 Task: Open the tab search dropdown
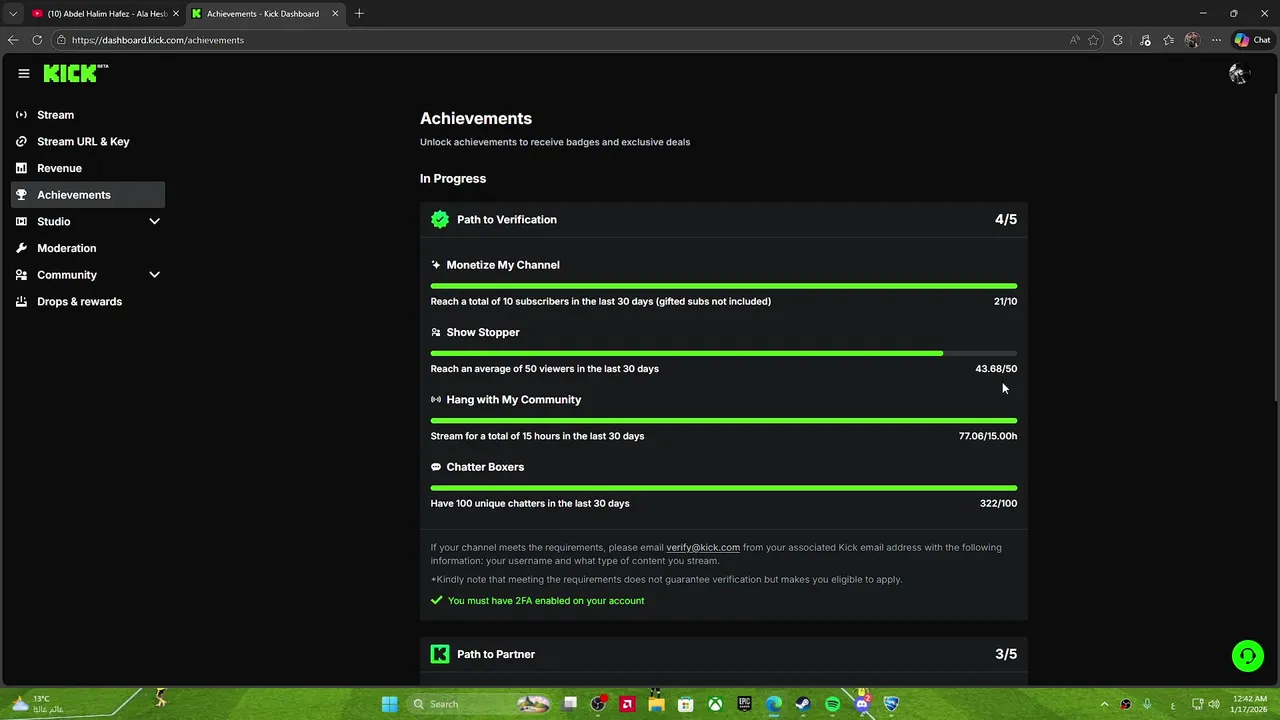pyautogui.click(x=13, y=14)
